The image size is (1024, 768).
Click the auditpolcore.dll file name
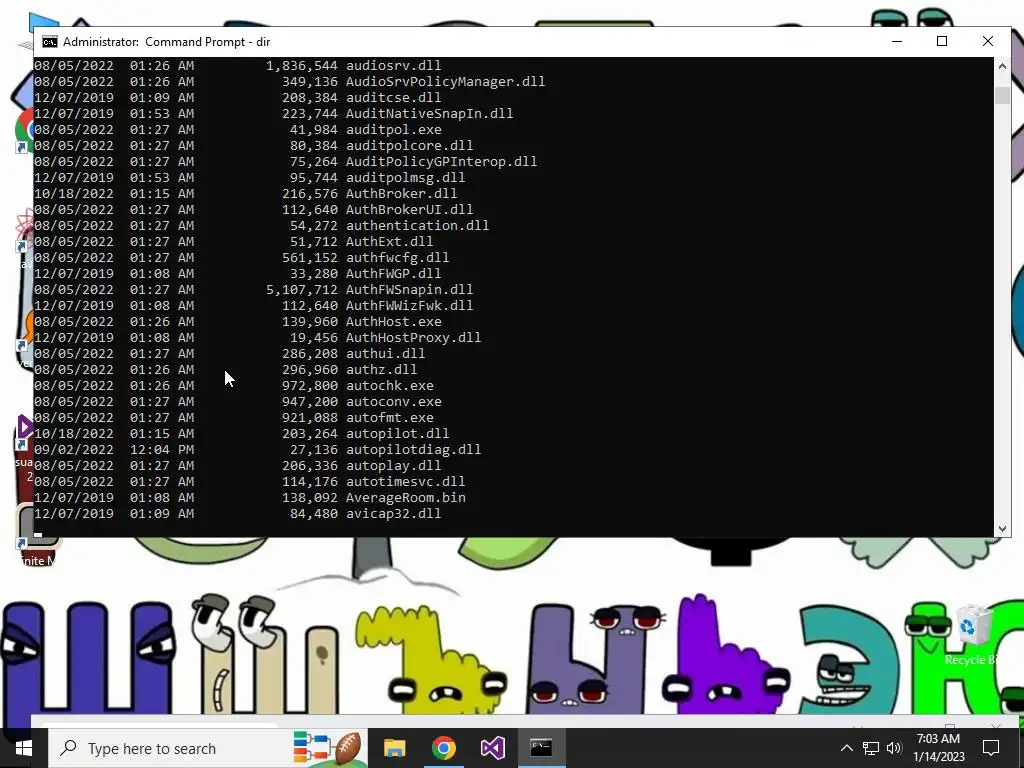(409, 146)
